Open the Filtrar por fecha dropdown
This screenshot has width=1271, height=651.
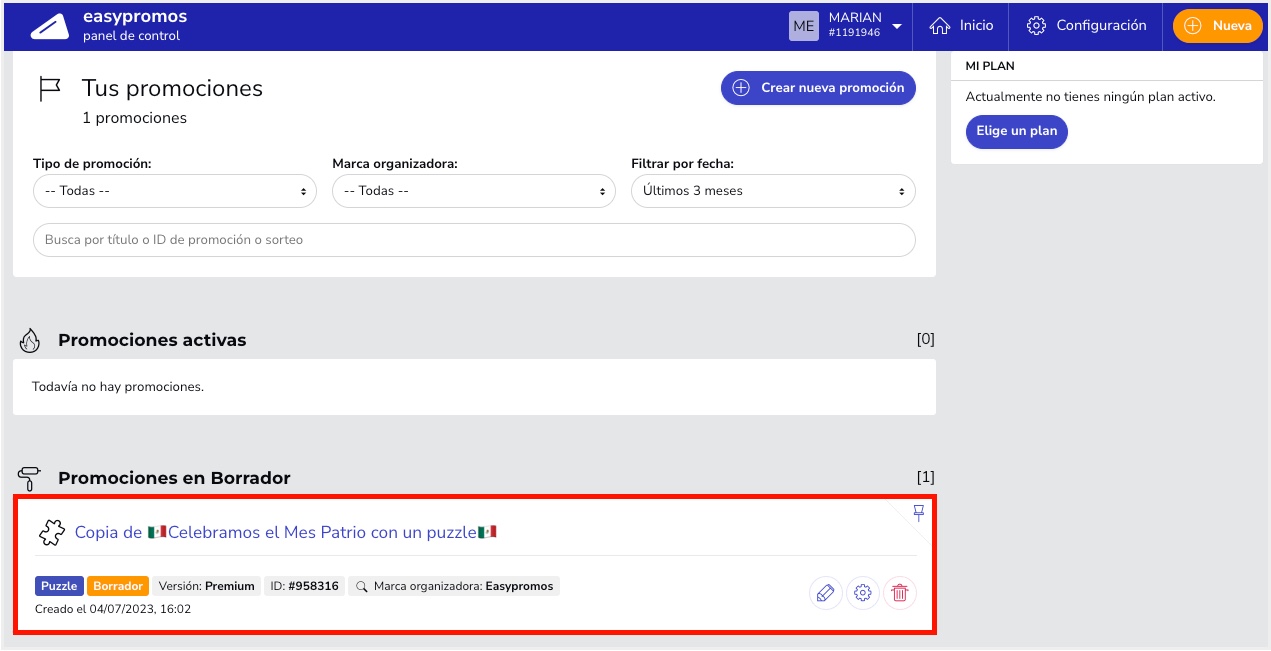tap(772, 191)
